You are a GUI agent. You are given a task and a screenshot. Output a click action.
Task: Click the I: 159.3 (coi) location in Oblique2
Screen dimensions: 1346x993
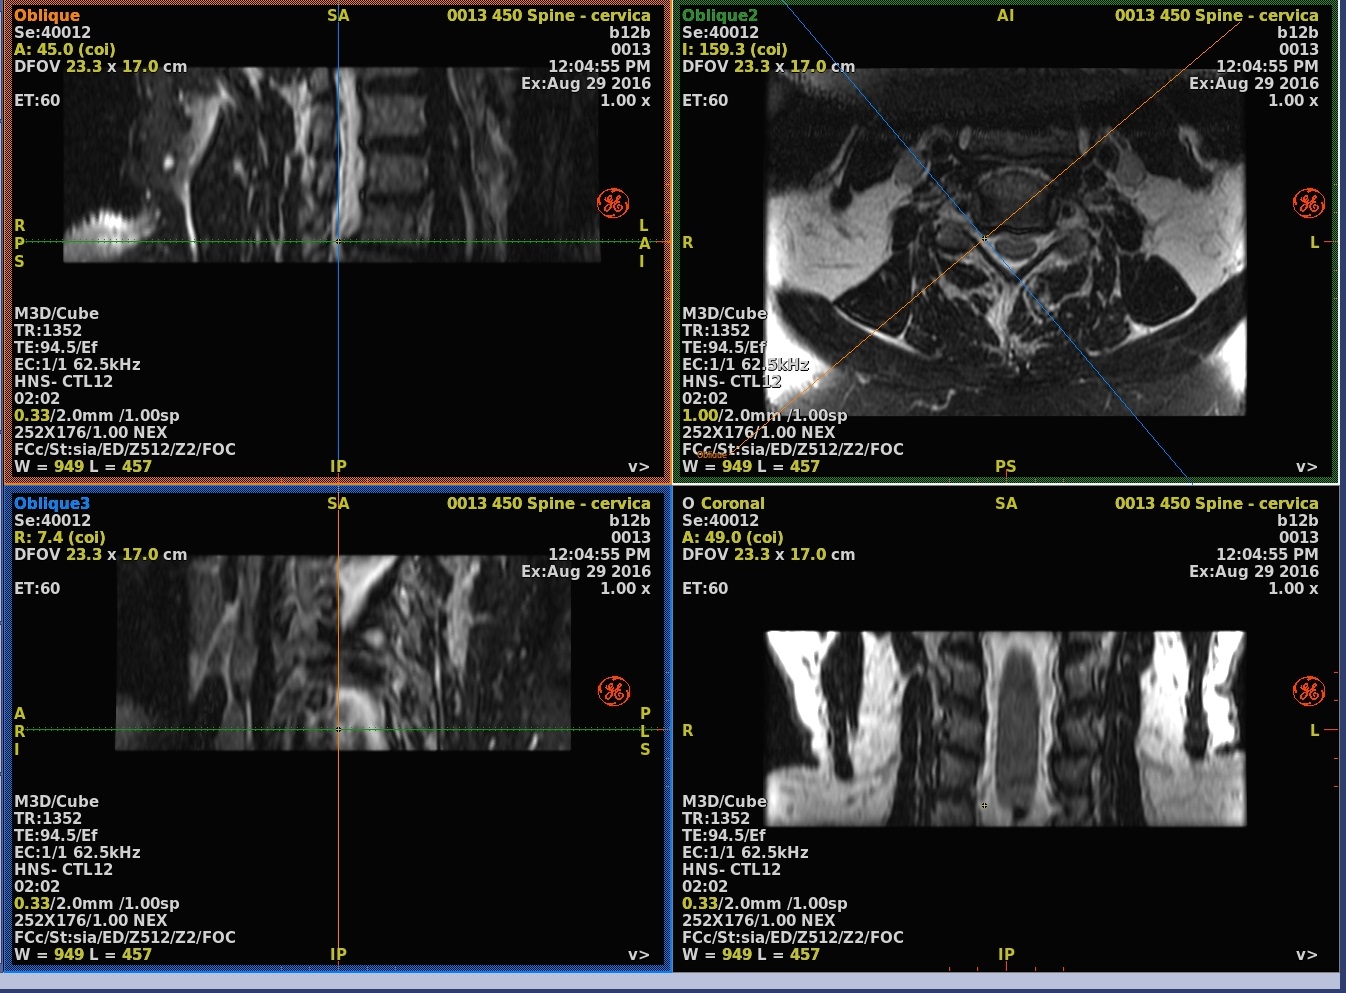(734, 49)
